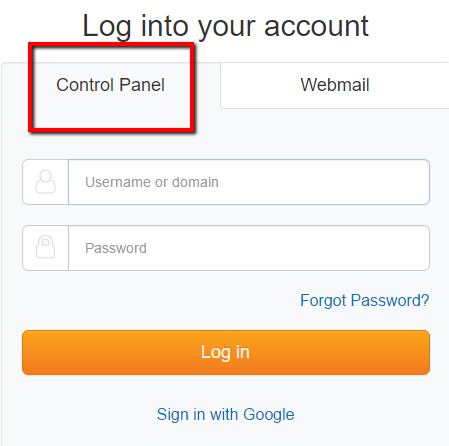
Task: Switch to the Control Panel tab
Action: tap(110, 85)
